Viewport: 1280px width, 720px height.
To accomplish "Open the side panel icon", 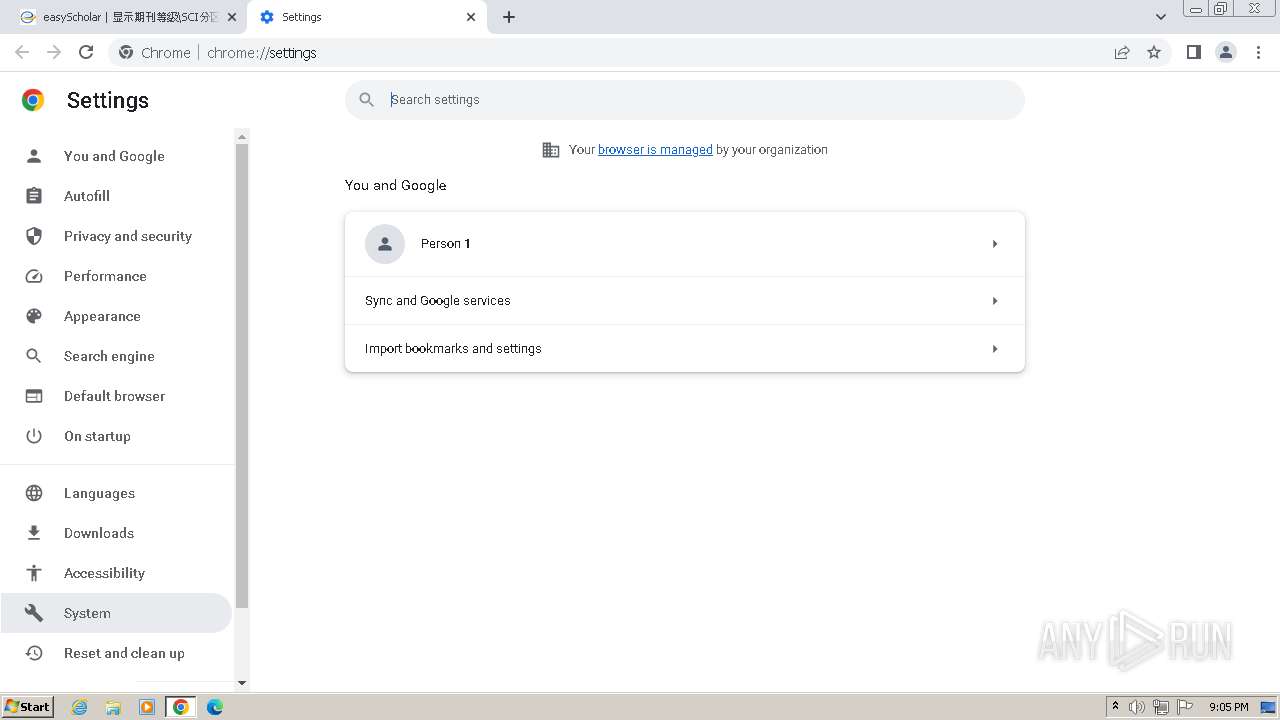I will click(1193, 52).
